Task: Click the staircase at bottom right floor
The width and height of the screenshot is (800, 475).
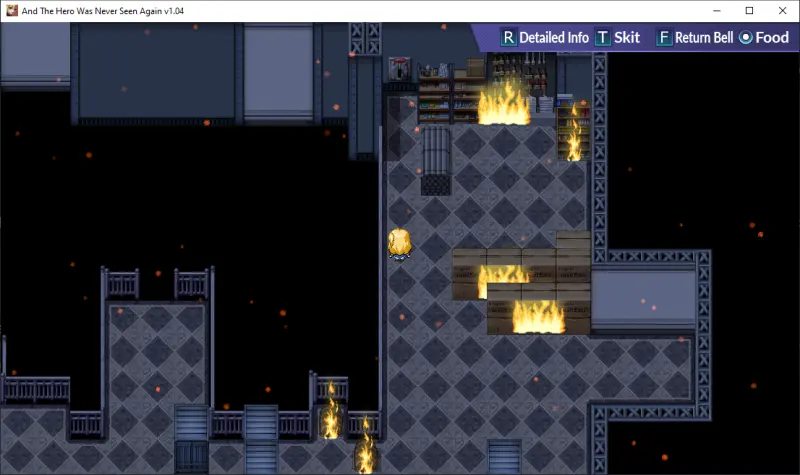Action: pyautogui.click(x=504, y=456)
